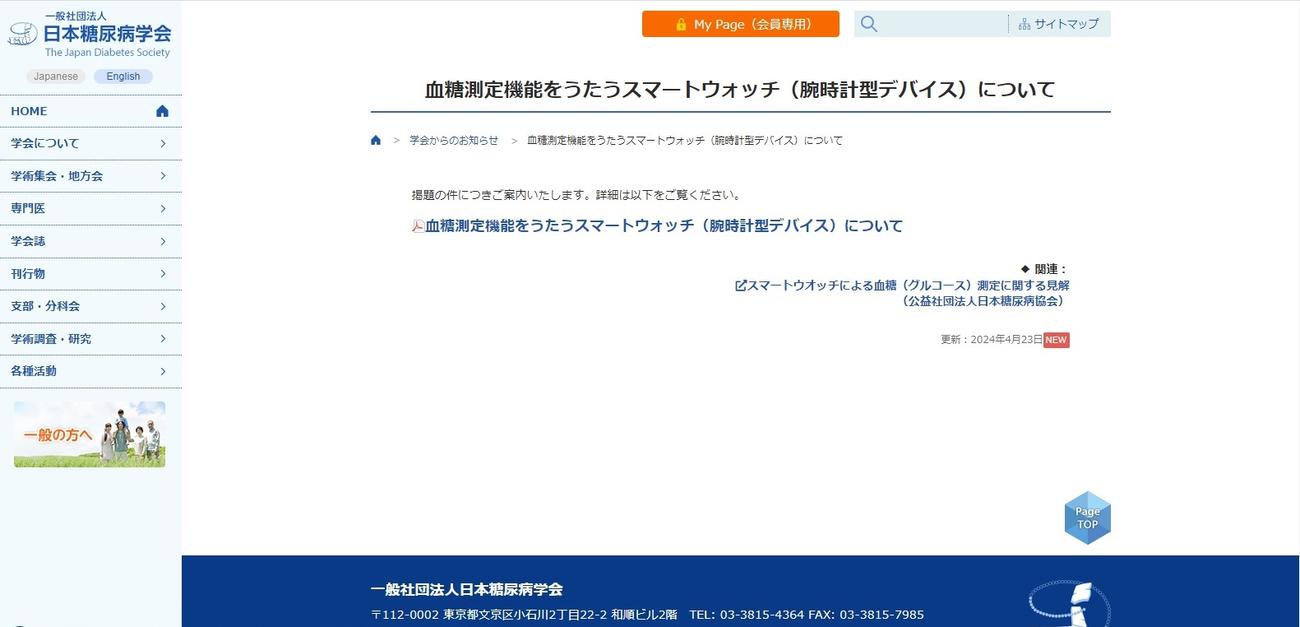Image resolution: width=1300 pixels, height=627 pixels.
Task: Click the NEW badge by update date
Action: pos(1056,339)
